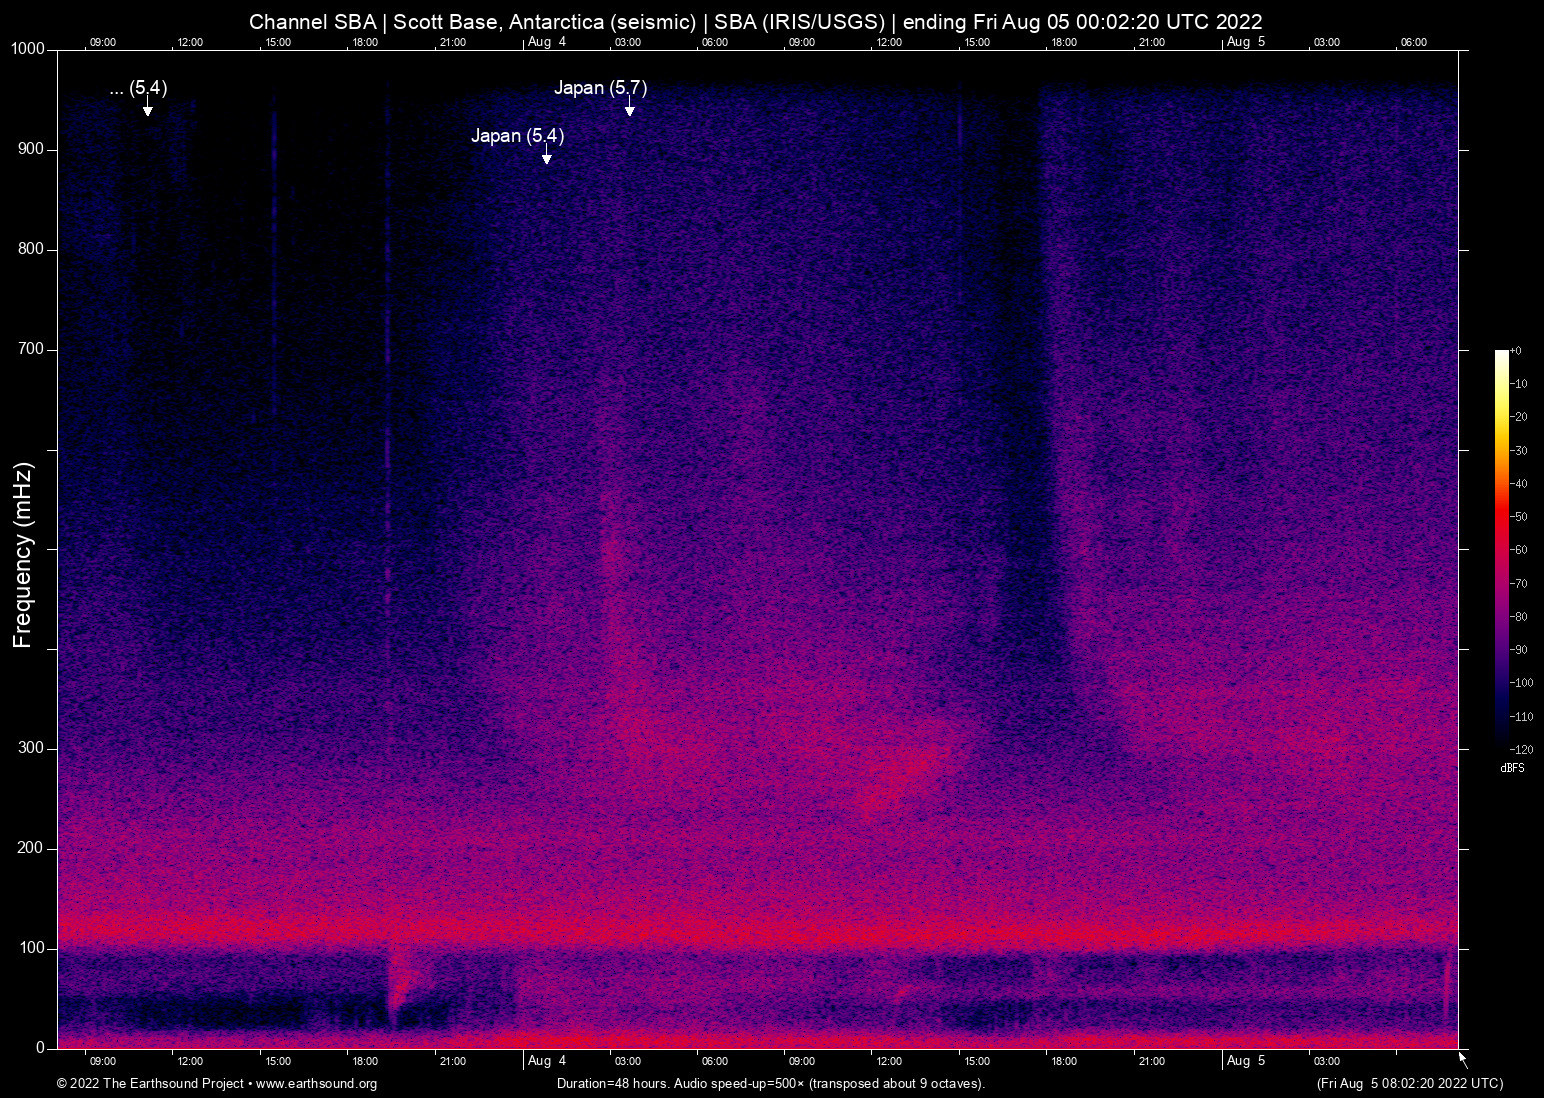The height and width of the screenshot is (1098, 1544).
Task: Click the +0 label atop the color scale
Action: pyautogui.click(x=1516, y=351)
